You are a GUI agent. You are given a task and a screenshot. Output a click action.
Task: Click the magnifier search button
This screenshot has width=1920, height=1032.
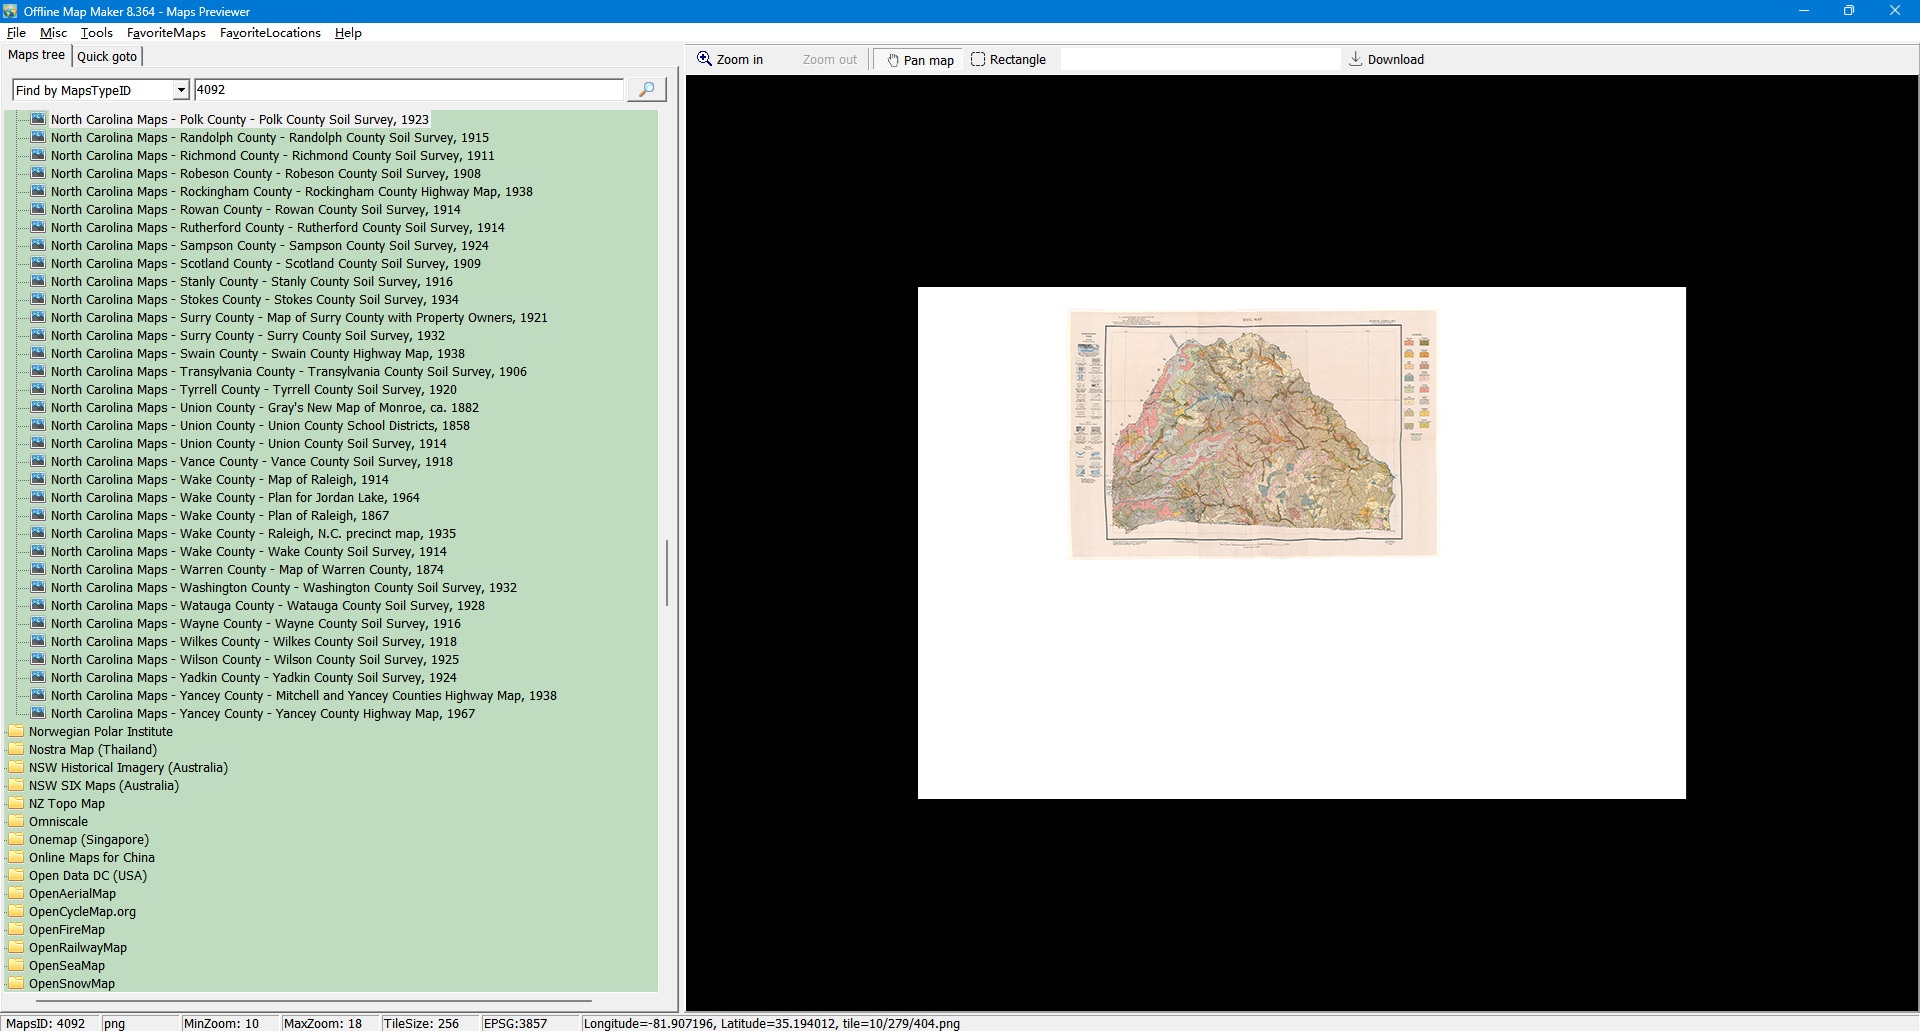pyautogui.click(x=646, y=90)
